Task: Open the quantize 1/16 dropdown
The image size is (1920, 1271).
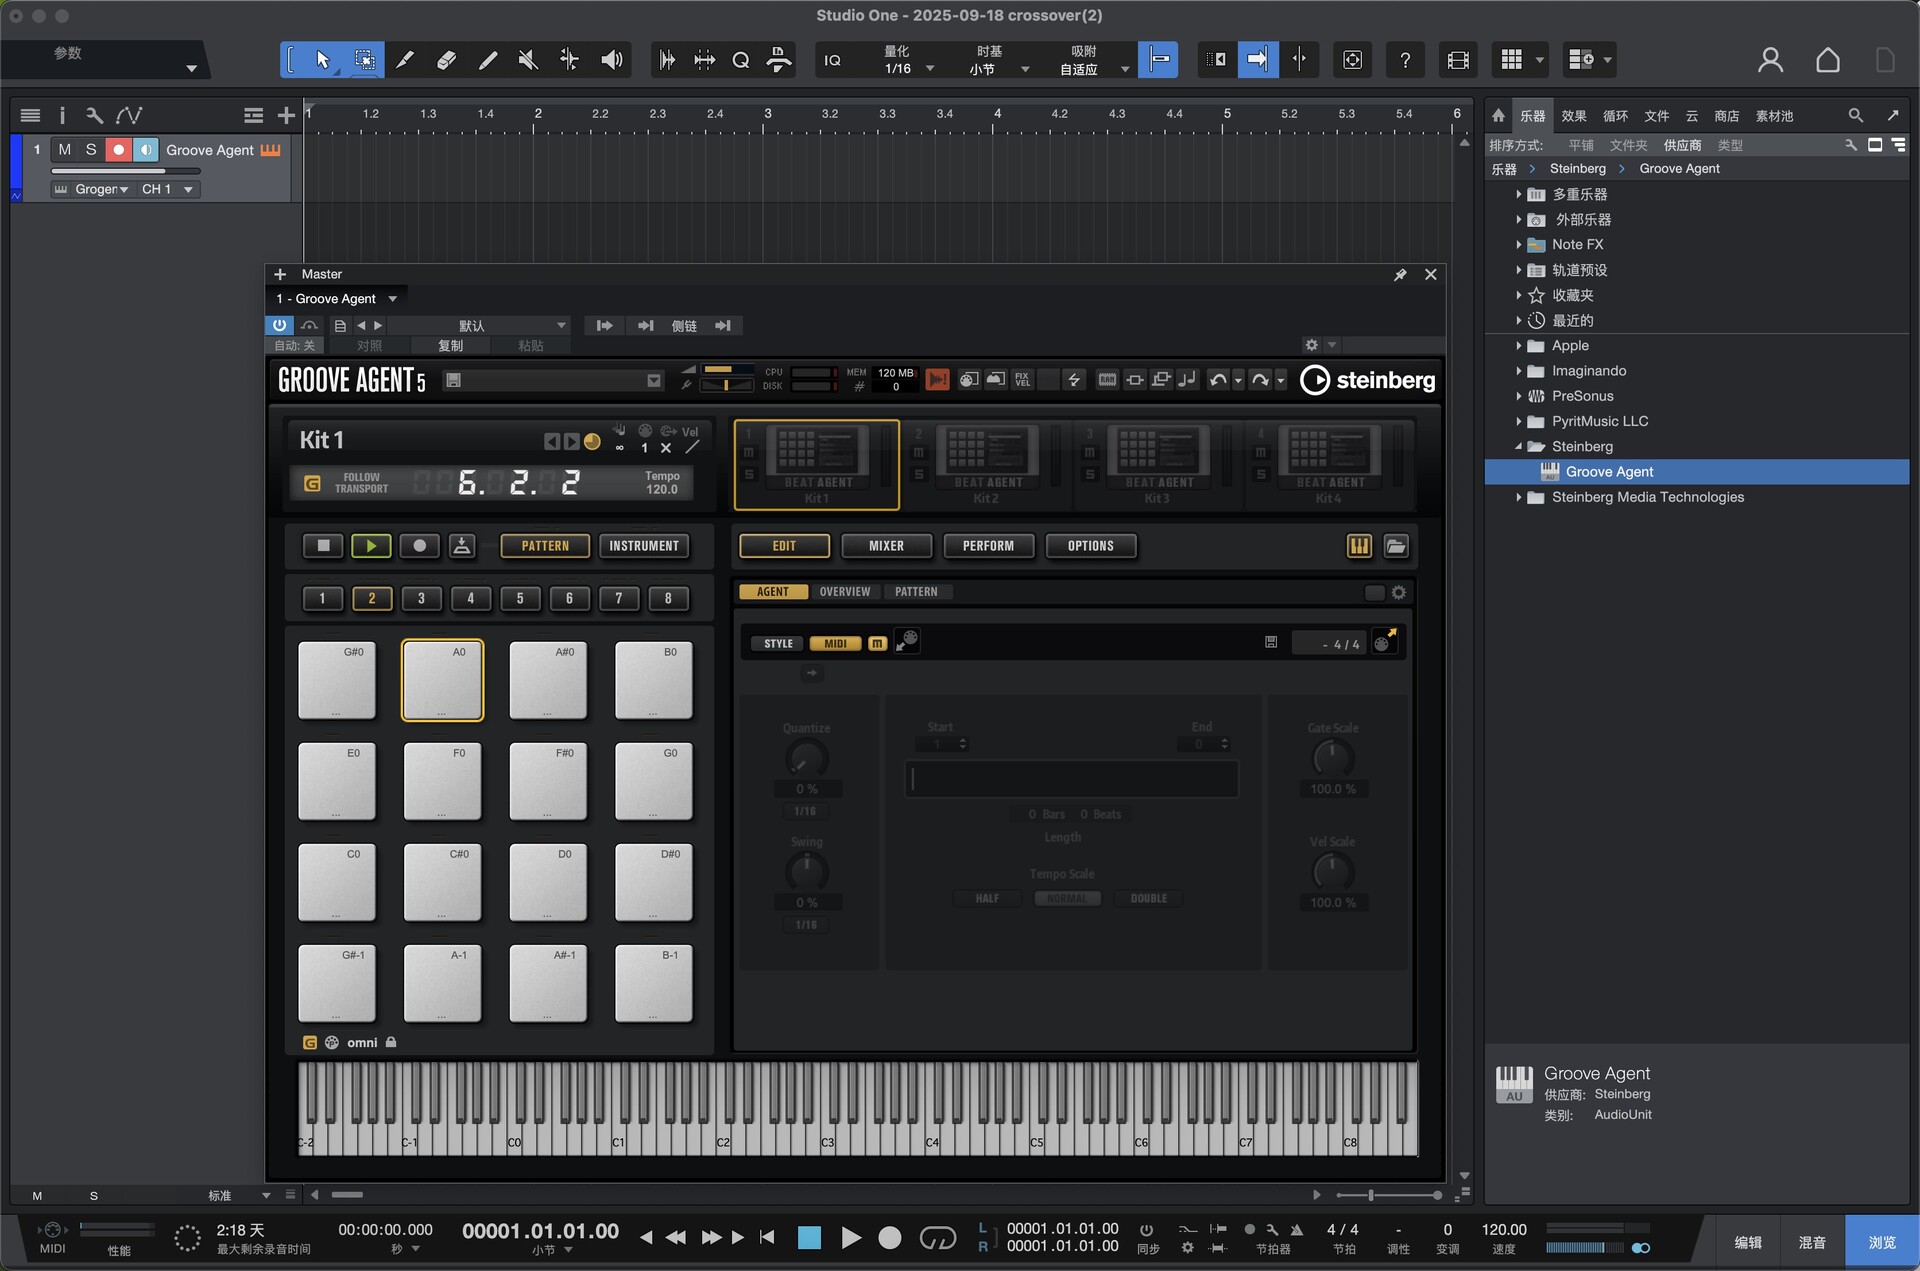Action: [929, 69]
